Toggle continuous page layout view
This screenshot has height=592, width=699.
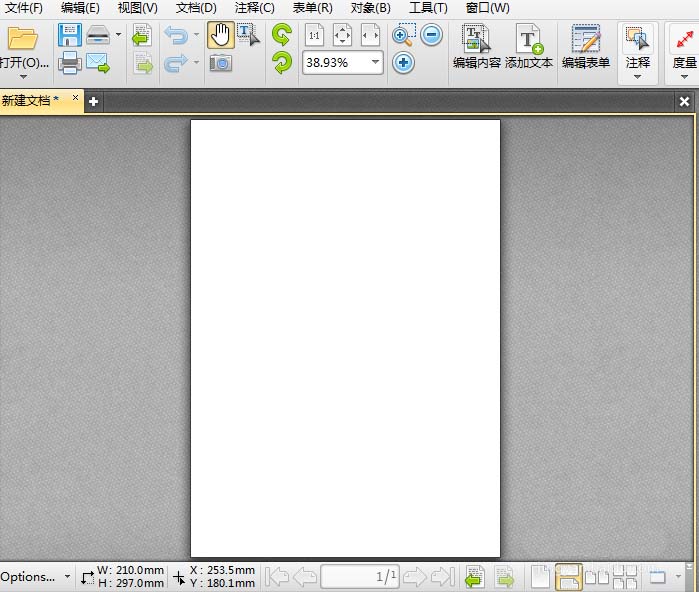pyautogui.click(x=569, y=576)
